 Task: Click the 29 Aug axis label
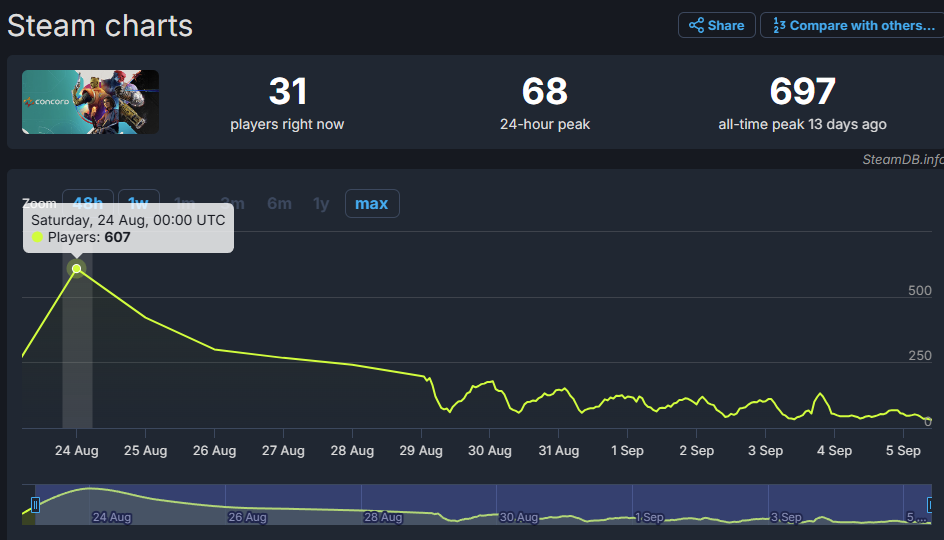[421, 450]
